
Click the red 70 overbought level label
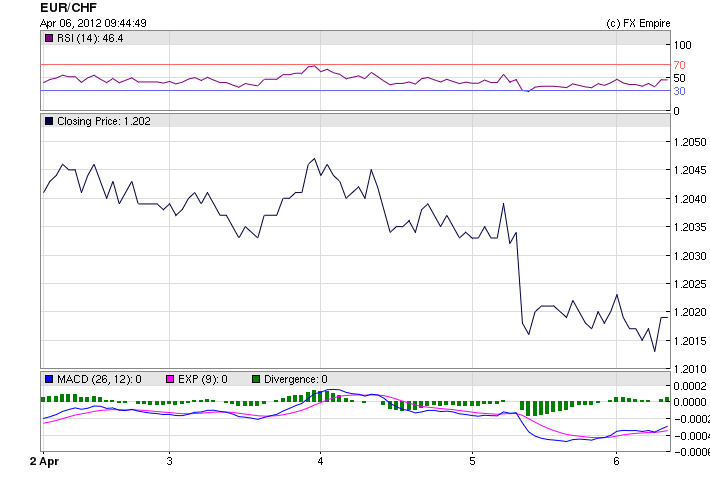coord(678,65)
